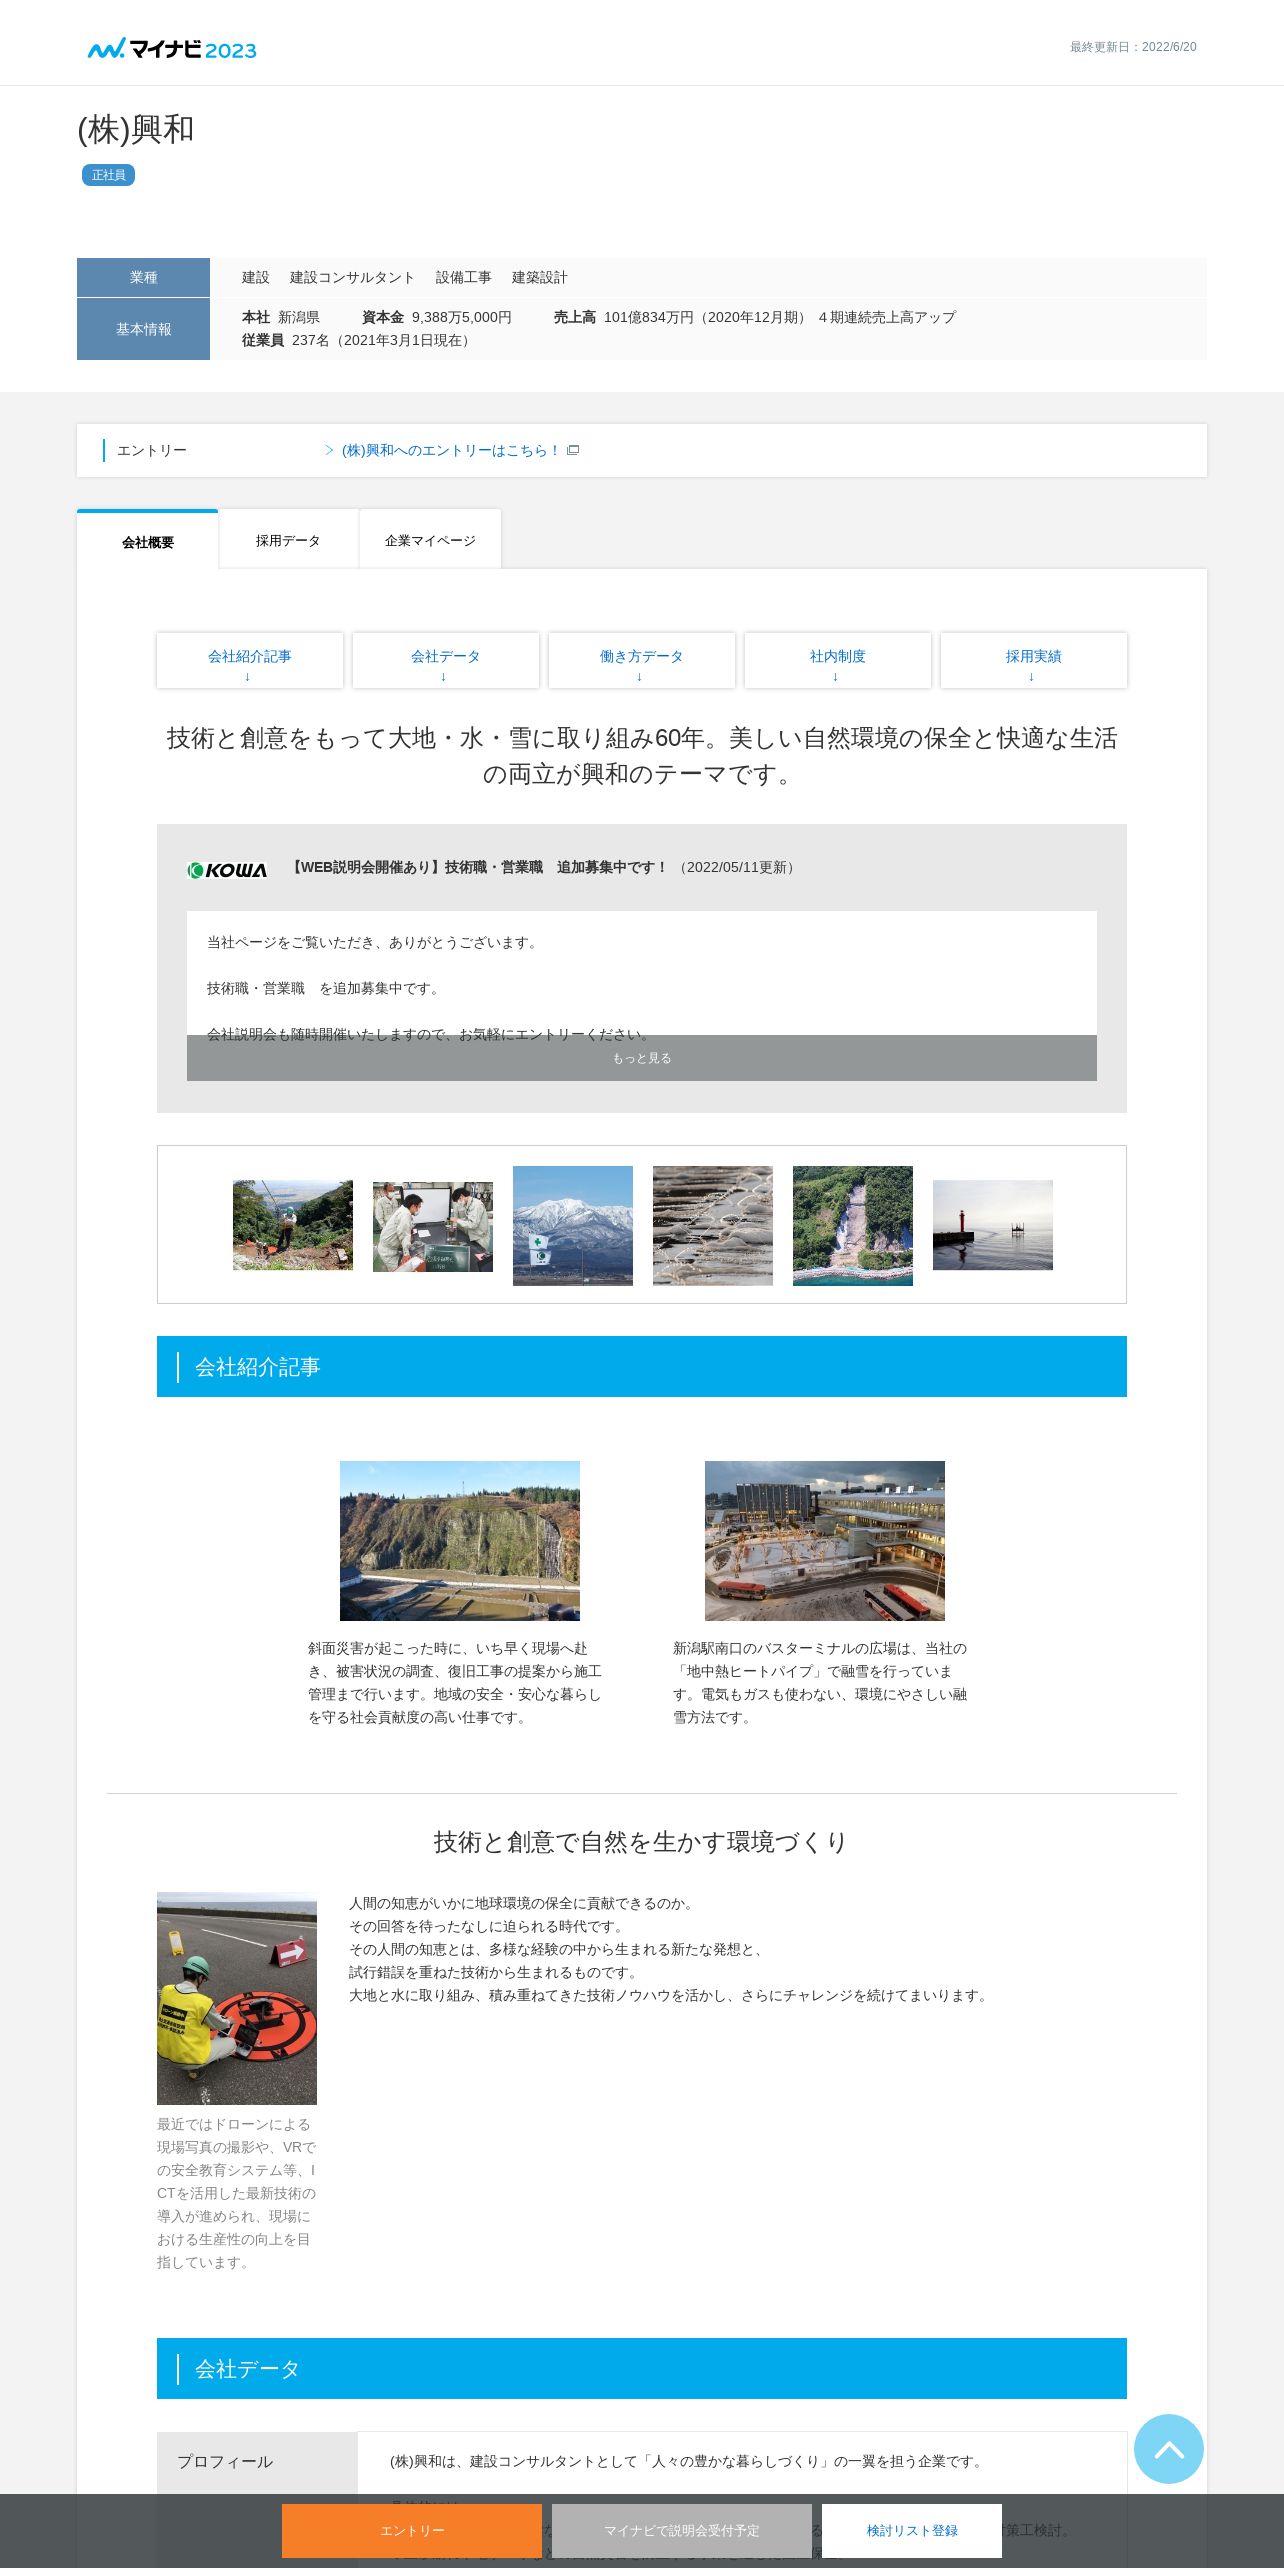Jump to 採用実績 section

(x=1034, y=660)
